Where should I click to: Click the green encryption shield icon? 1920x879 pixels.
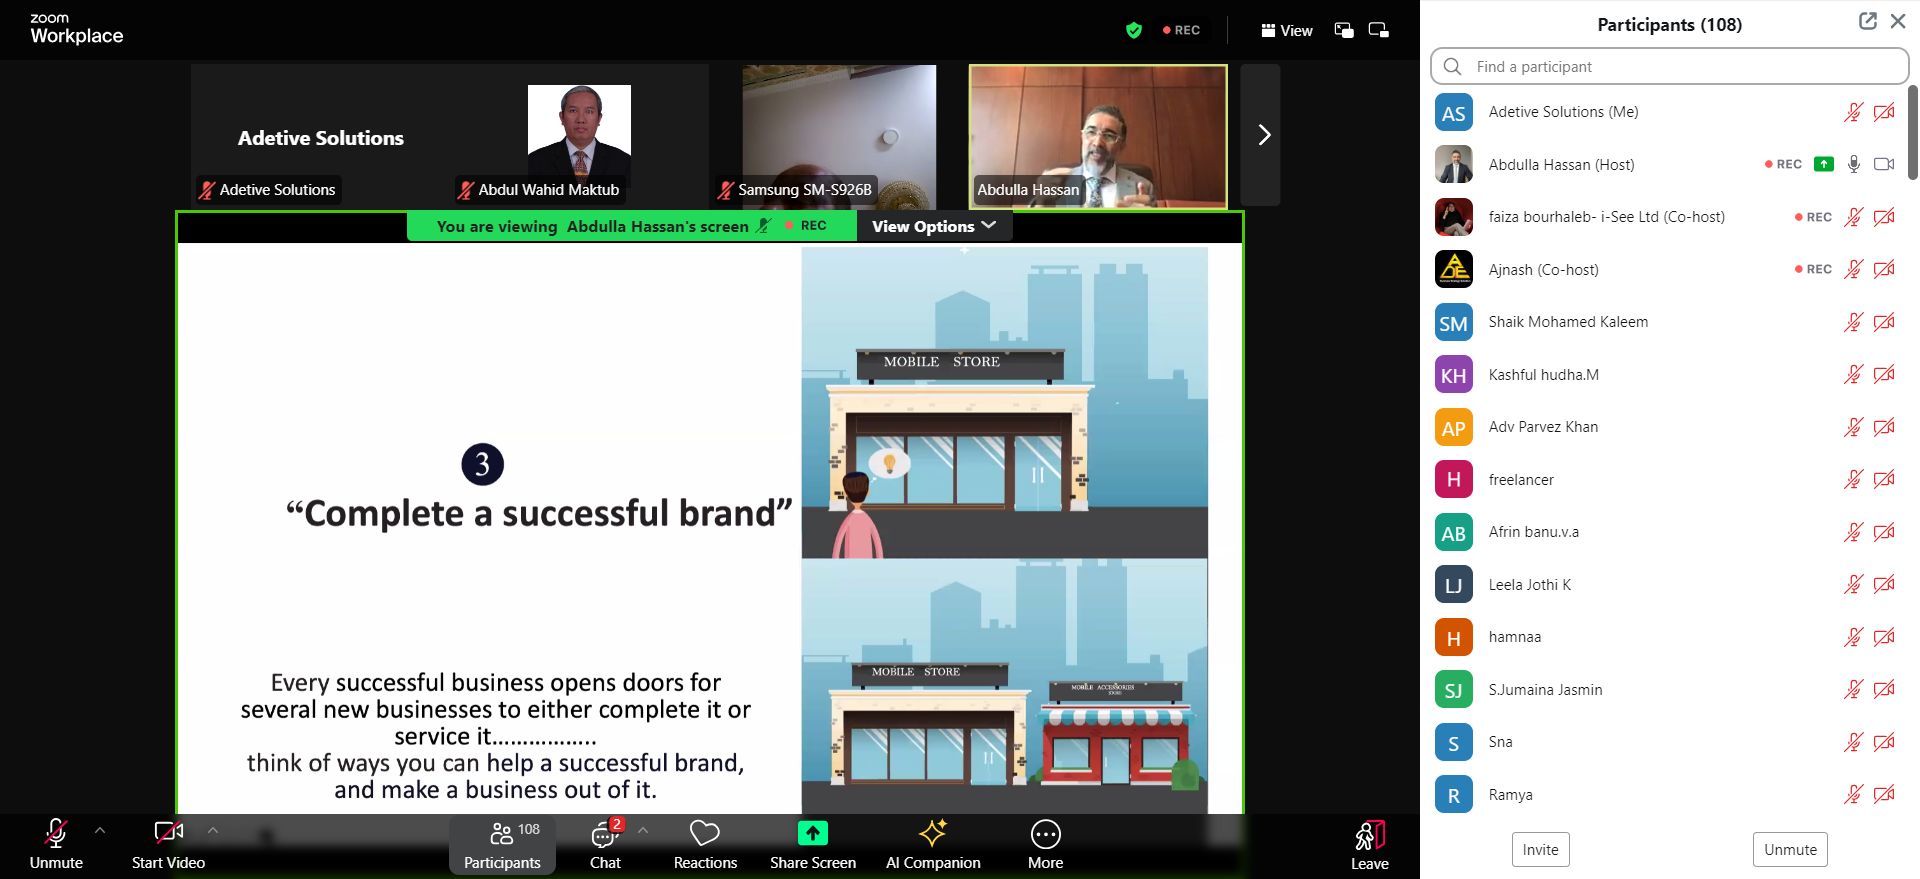1133,30
